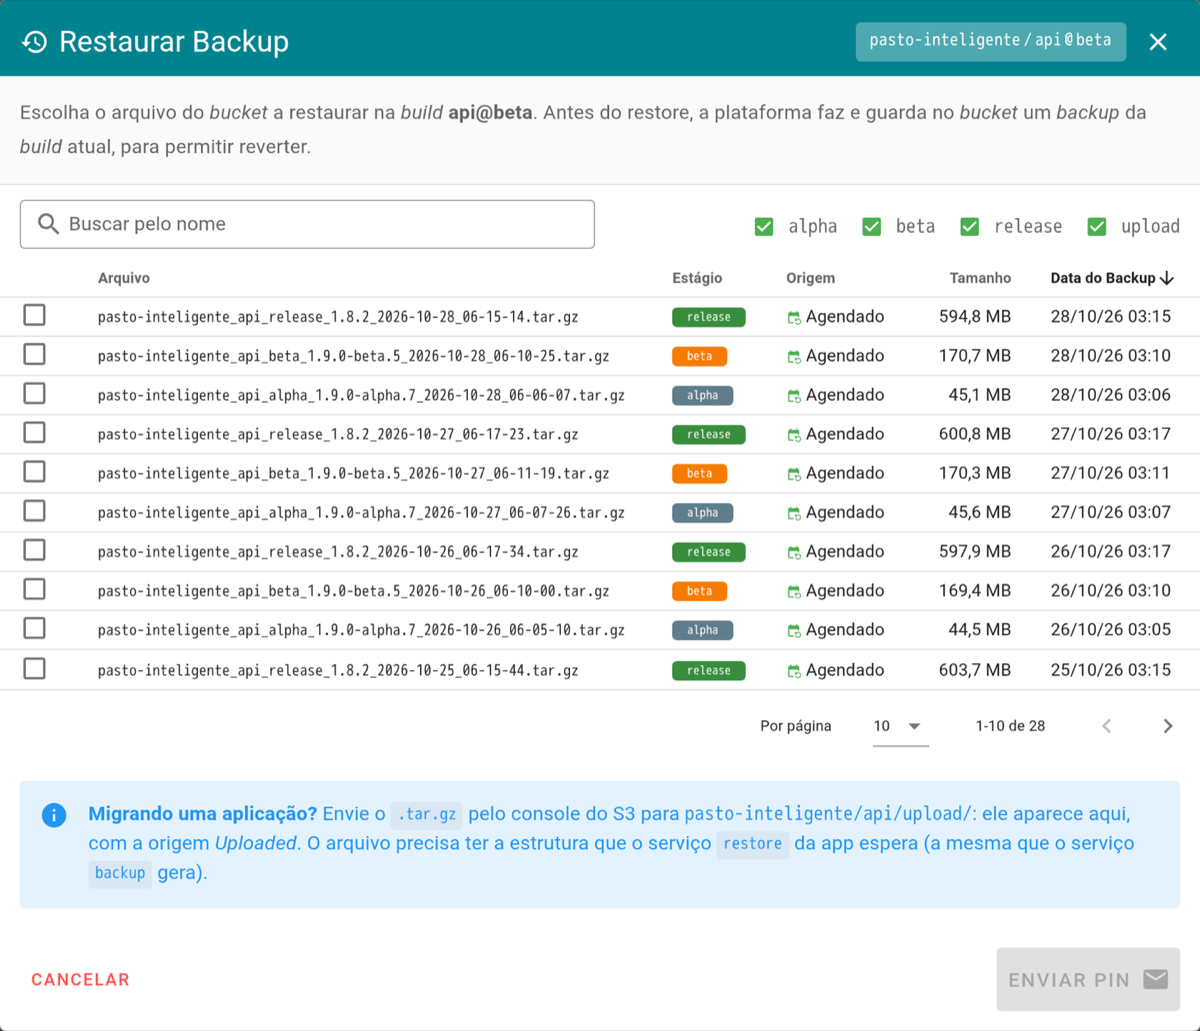Select the release_1.8.2_2026-10-26_06-17-34 backup checkbox
Screen dimensions: 1200x1031
pos(34,550)
